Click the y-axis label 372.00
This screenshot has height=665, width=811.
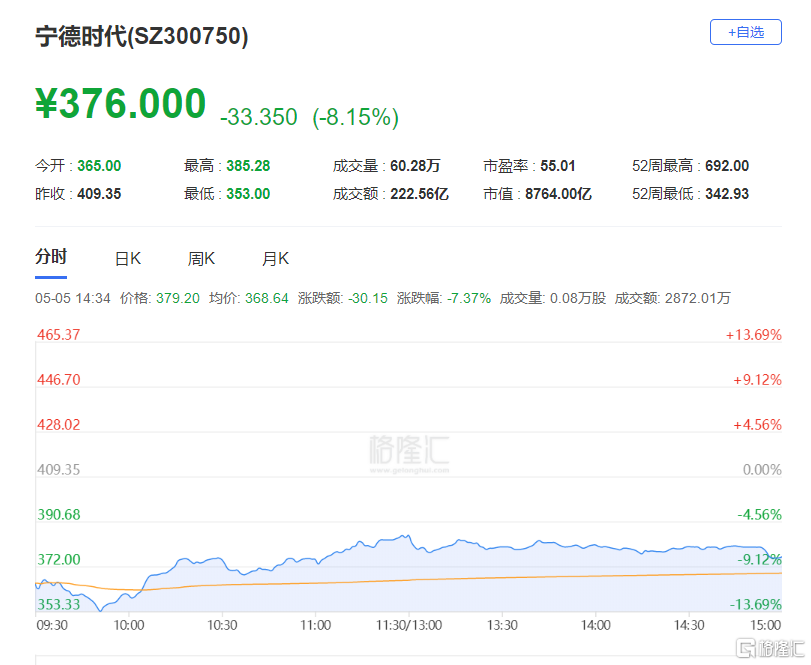pyautogui.click(x=58, y=560)
